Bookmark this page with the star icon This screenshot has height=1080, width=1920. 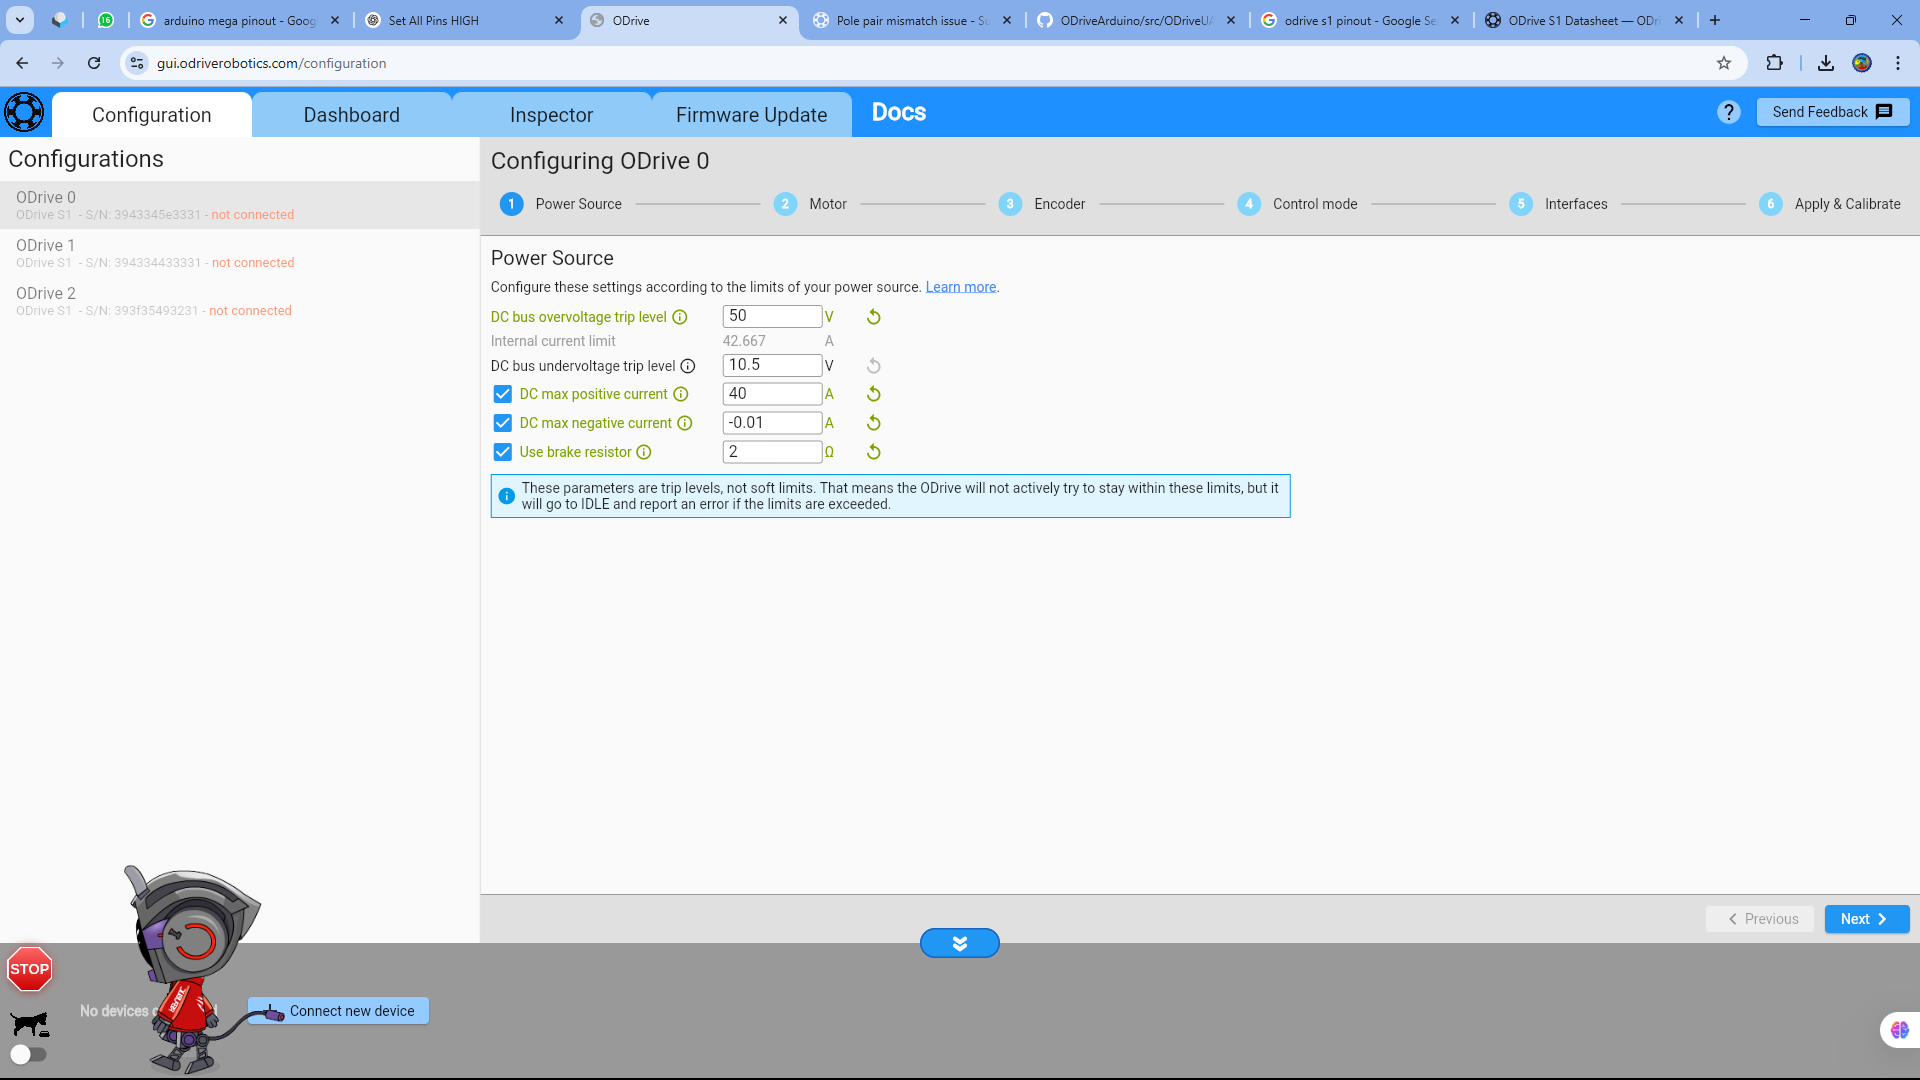click(1724, 63)
